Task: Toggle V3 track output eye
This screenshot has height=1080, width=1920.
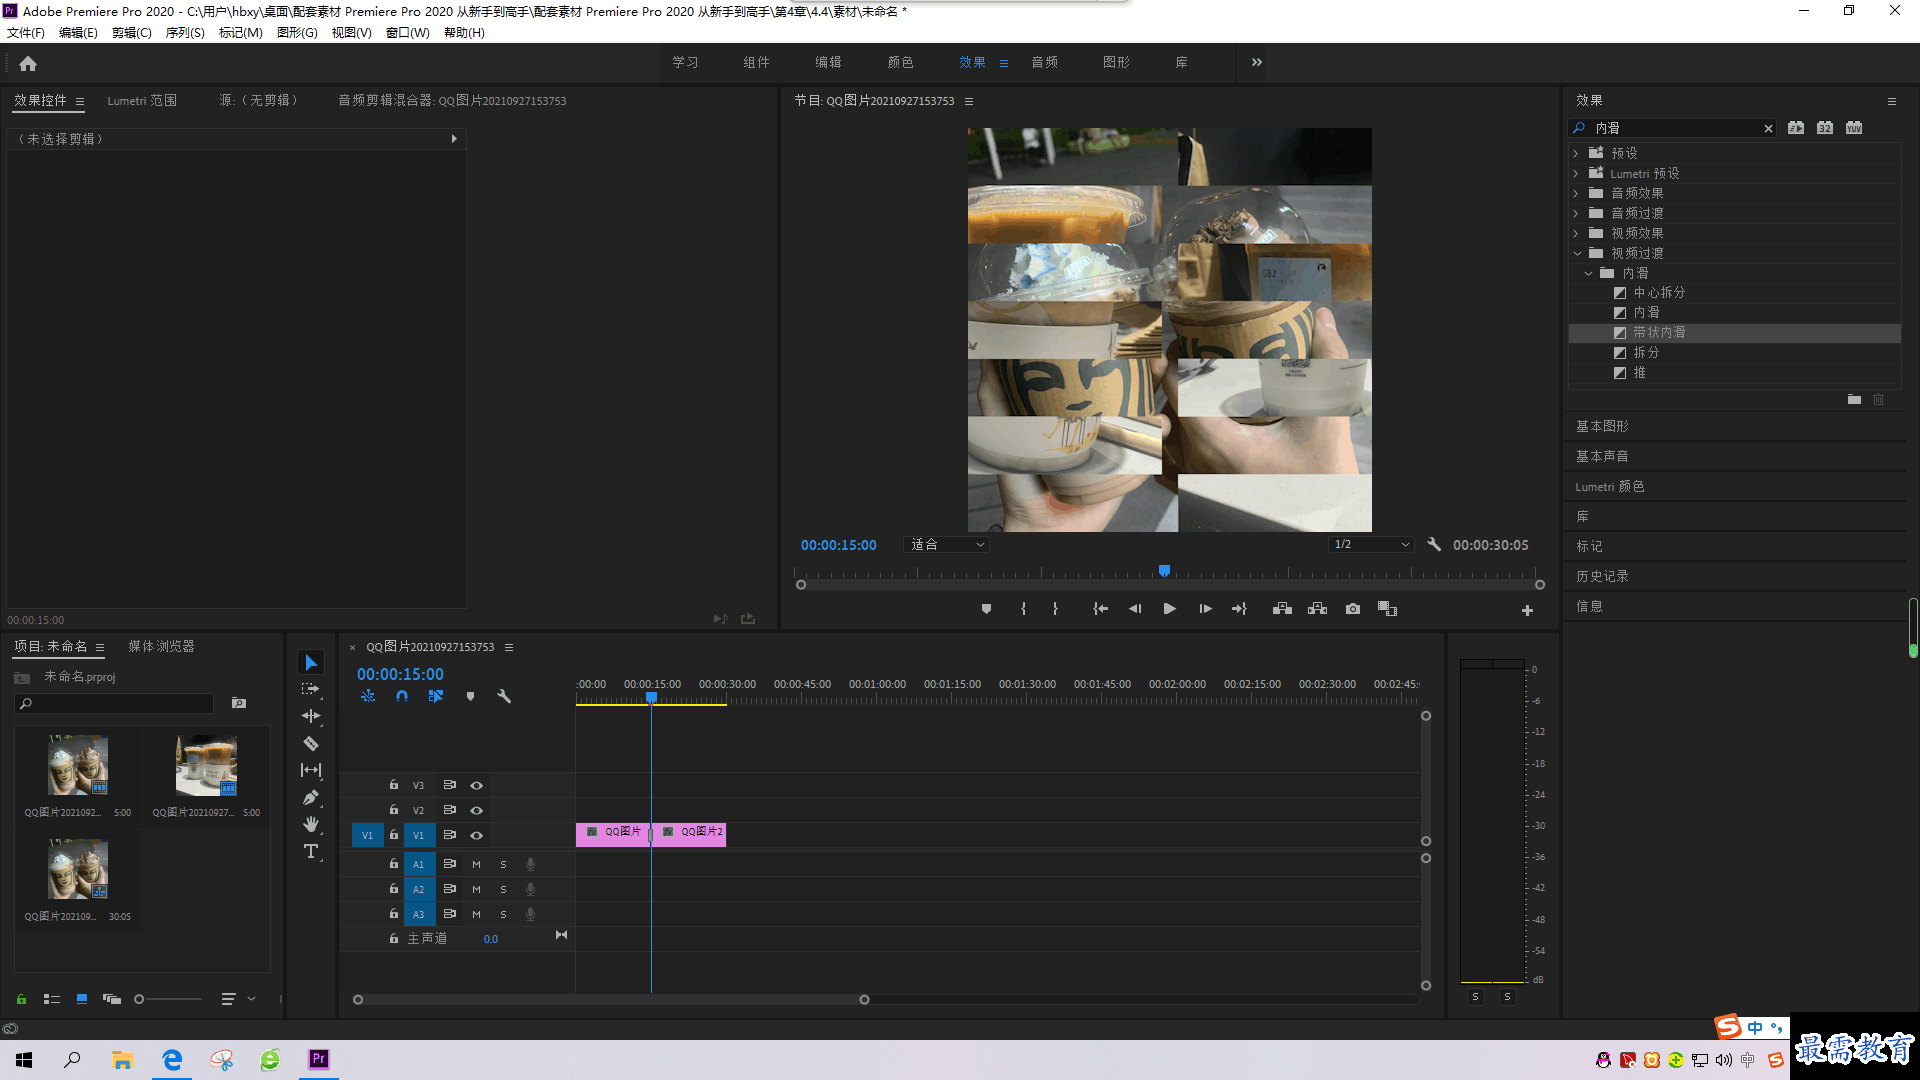Action: [x=476, y=785]
